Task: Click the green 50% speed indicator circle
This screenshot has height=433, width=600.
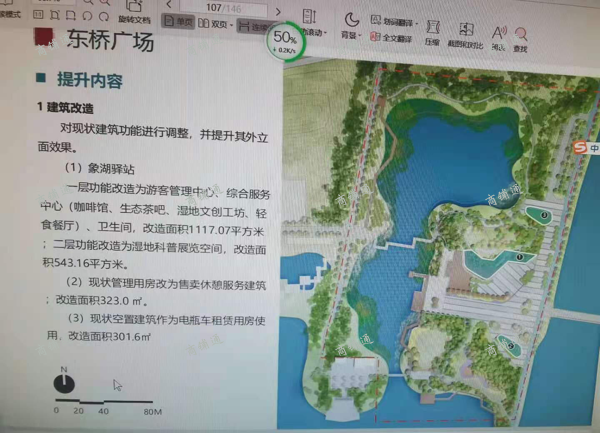Action: pos(287,42)
